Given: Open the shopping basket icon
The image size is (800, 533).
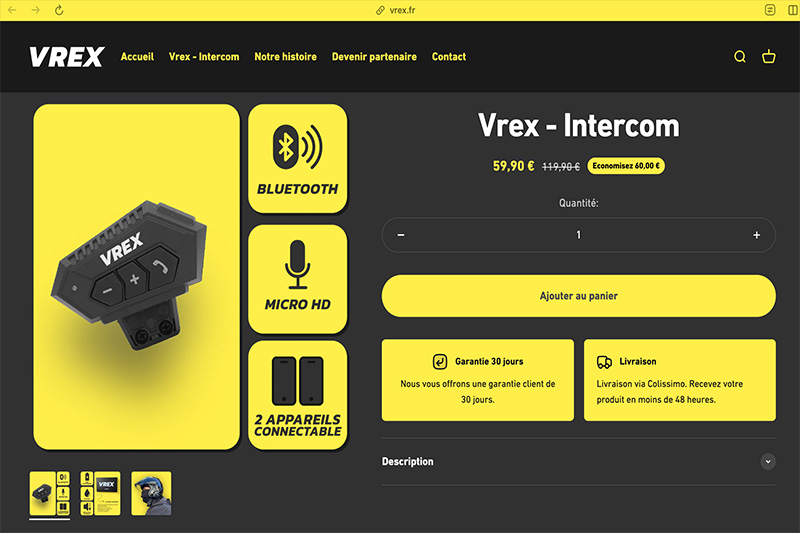Looking at the screenshot, I should pos(769,57).
